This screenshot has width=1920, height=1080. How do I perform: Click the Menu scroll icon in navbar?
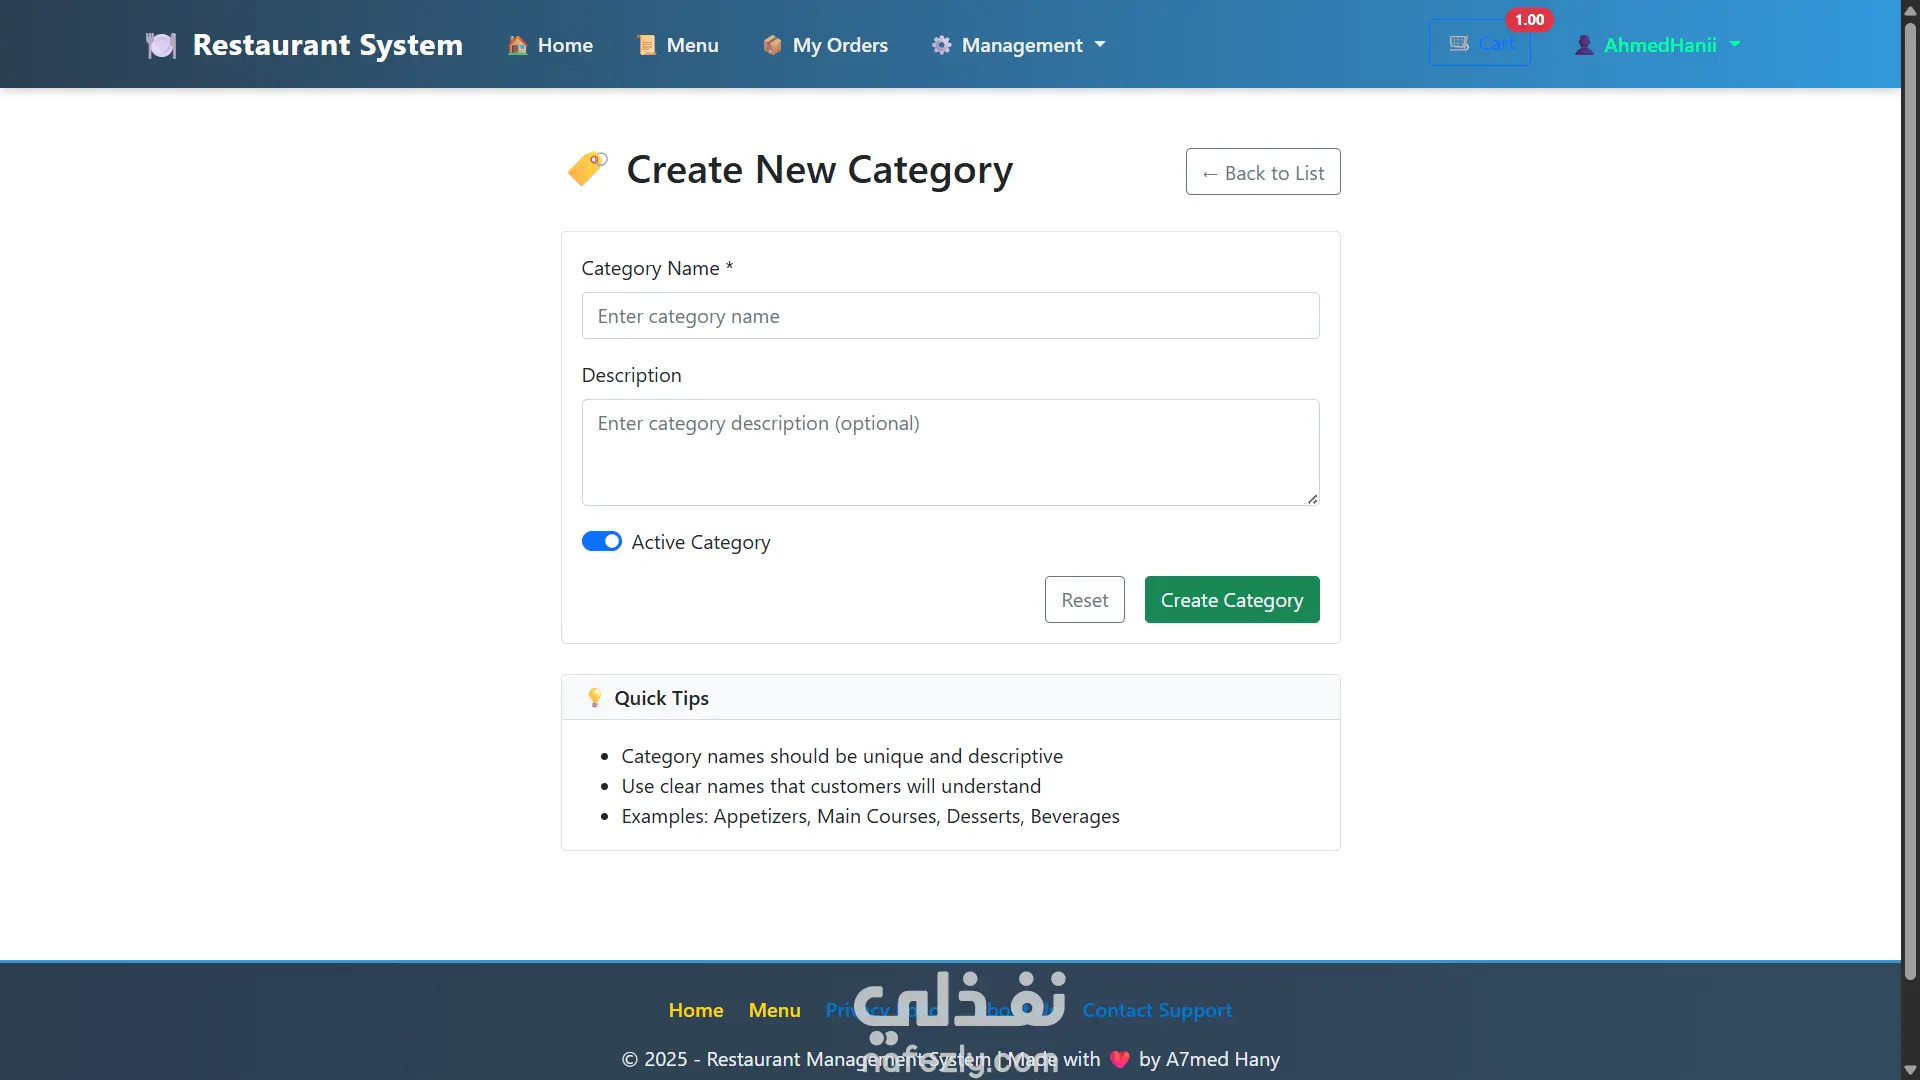tap(647, 45)
